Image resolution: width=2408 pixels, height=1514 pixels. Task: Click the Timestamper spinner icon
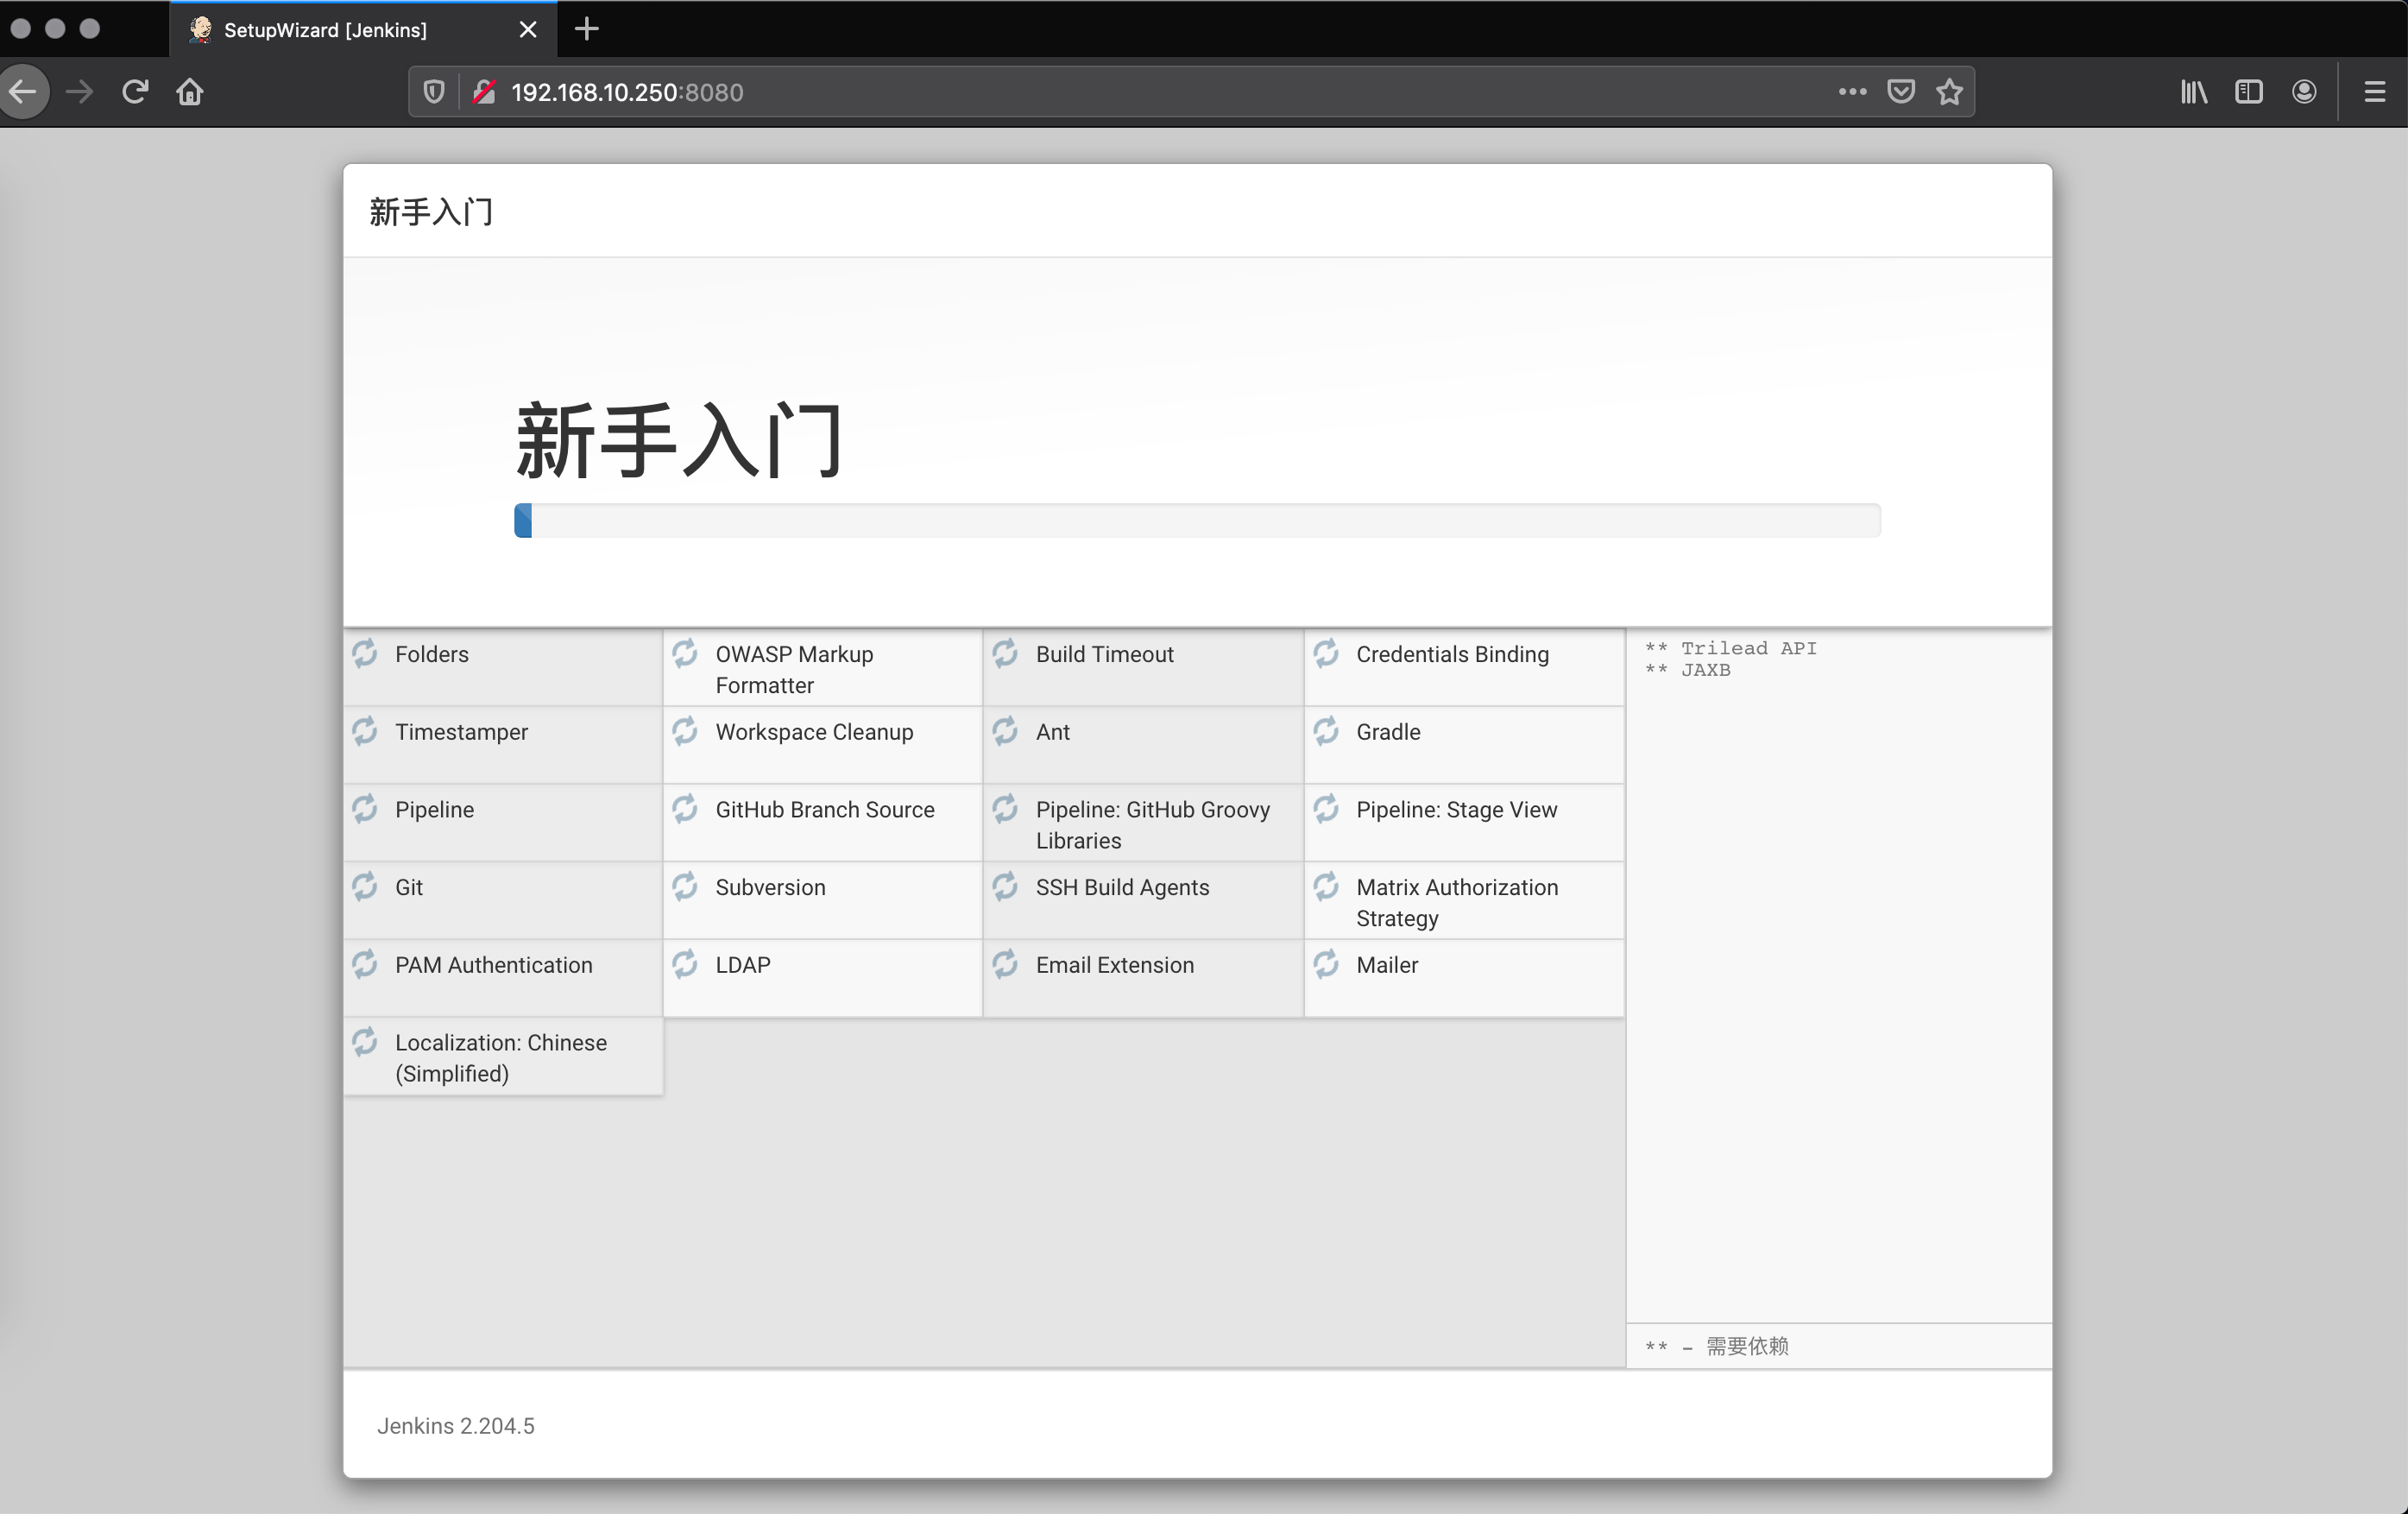pyautogui.click(x=365, y=731)
